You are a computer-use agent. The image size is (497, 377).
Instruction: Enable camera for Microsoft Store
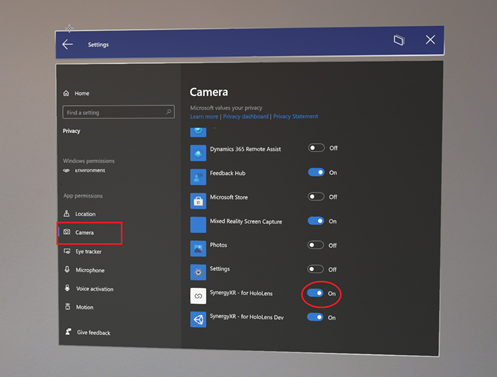point(316,197)
